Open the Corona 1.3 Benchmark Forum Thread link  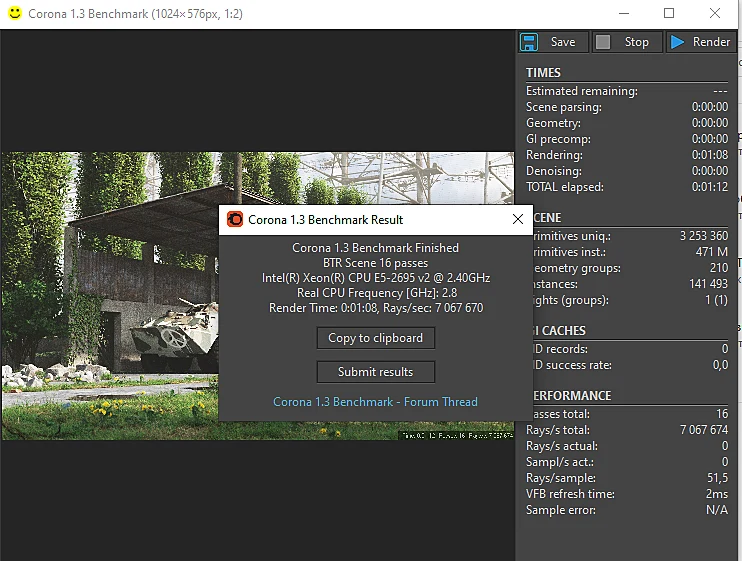[x=375, y=402]
